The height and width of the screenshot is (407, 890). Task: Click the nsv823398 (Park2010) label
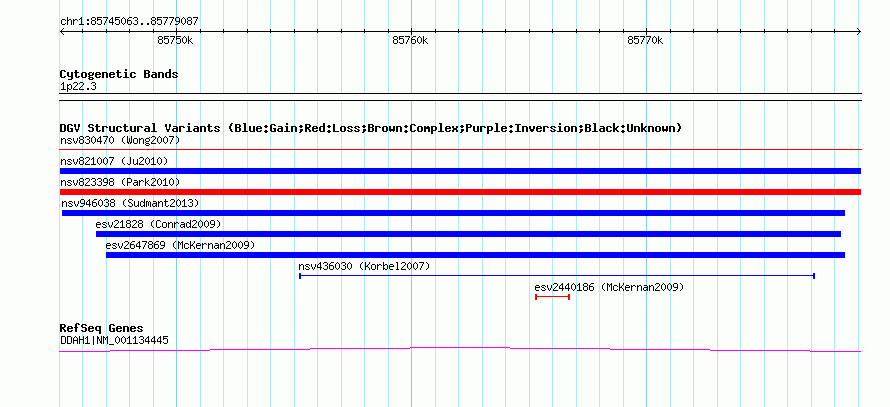(120, 182)
